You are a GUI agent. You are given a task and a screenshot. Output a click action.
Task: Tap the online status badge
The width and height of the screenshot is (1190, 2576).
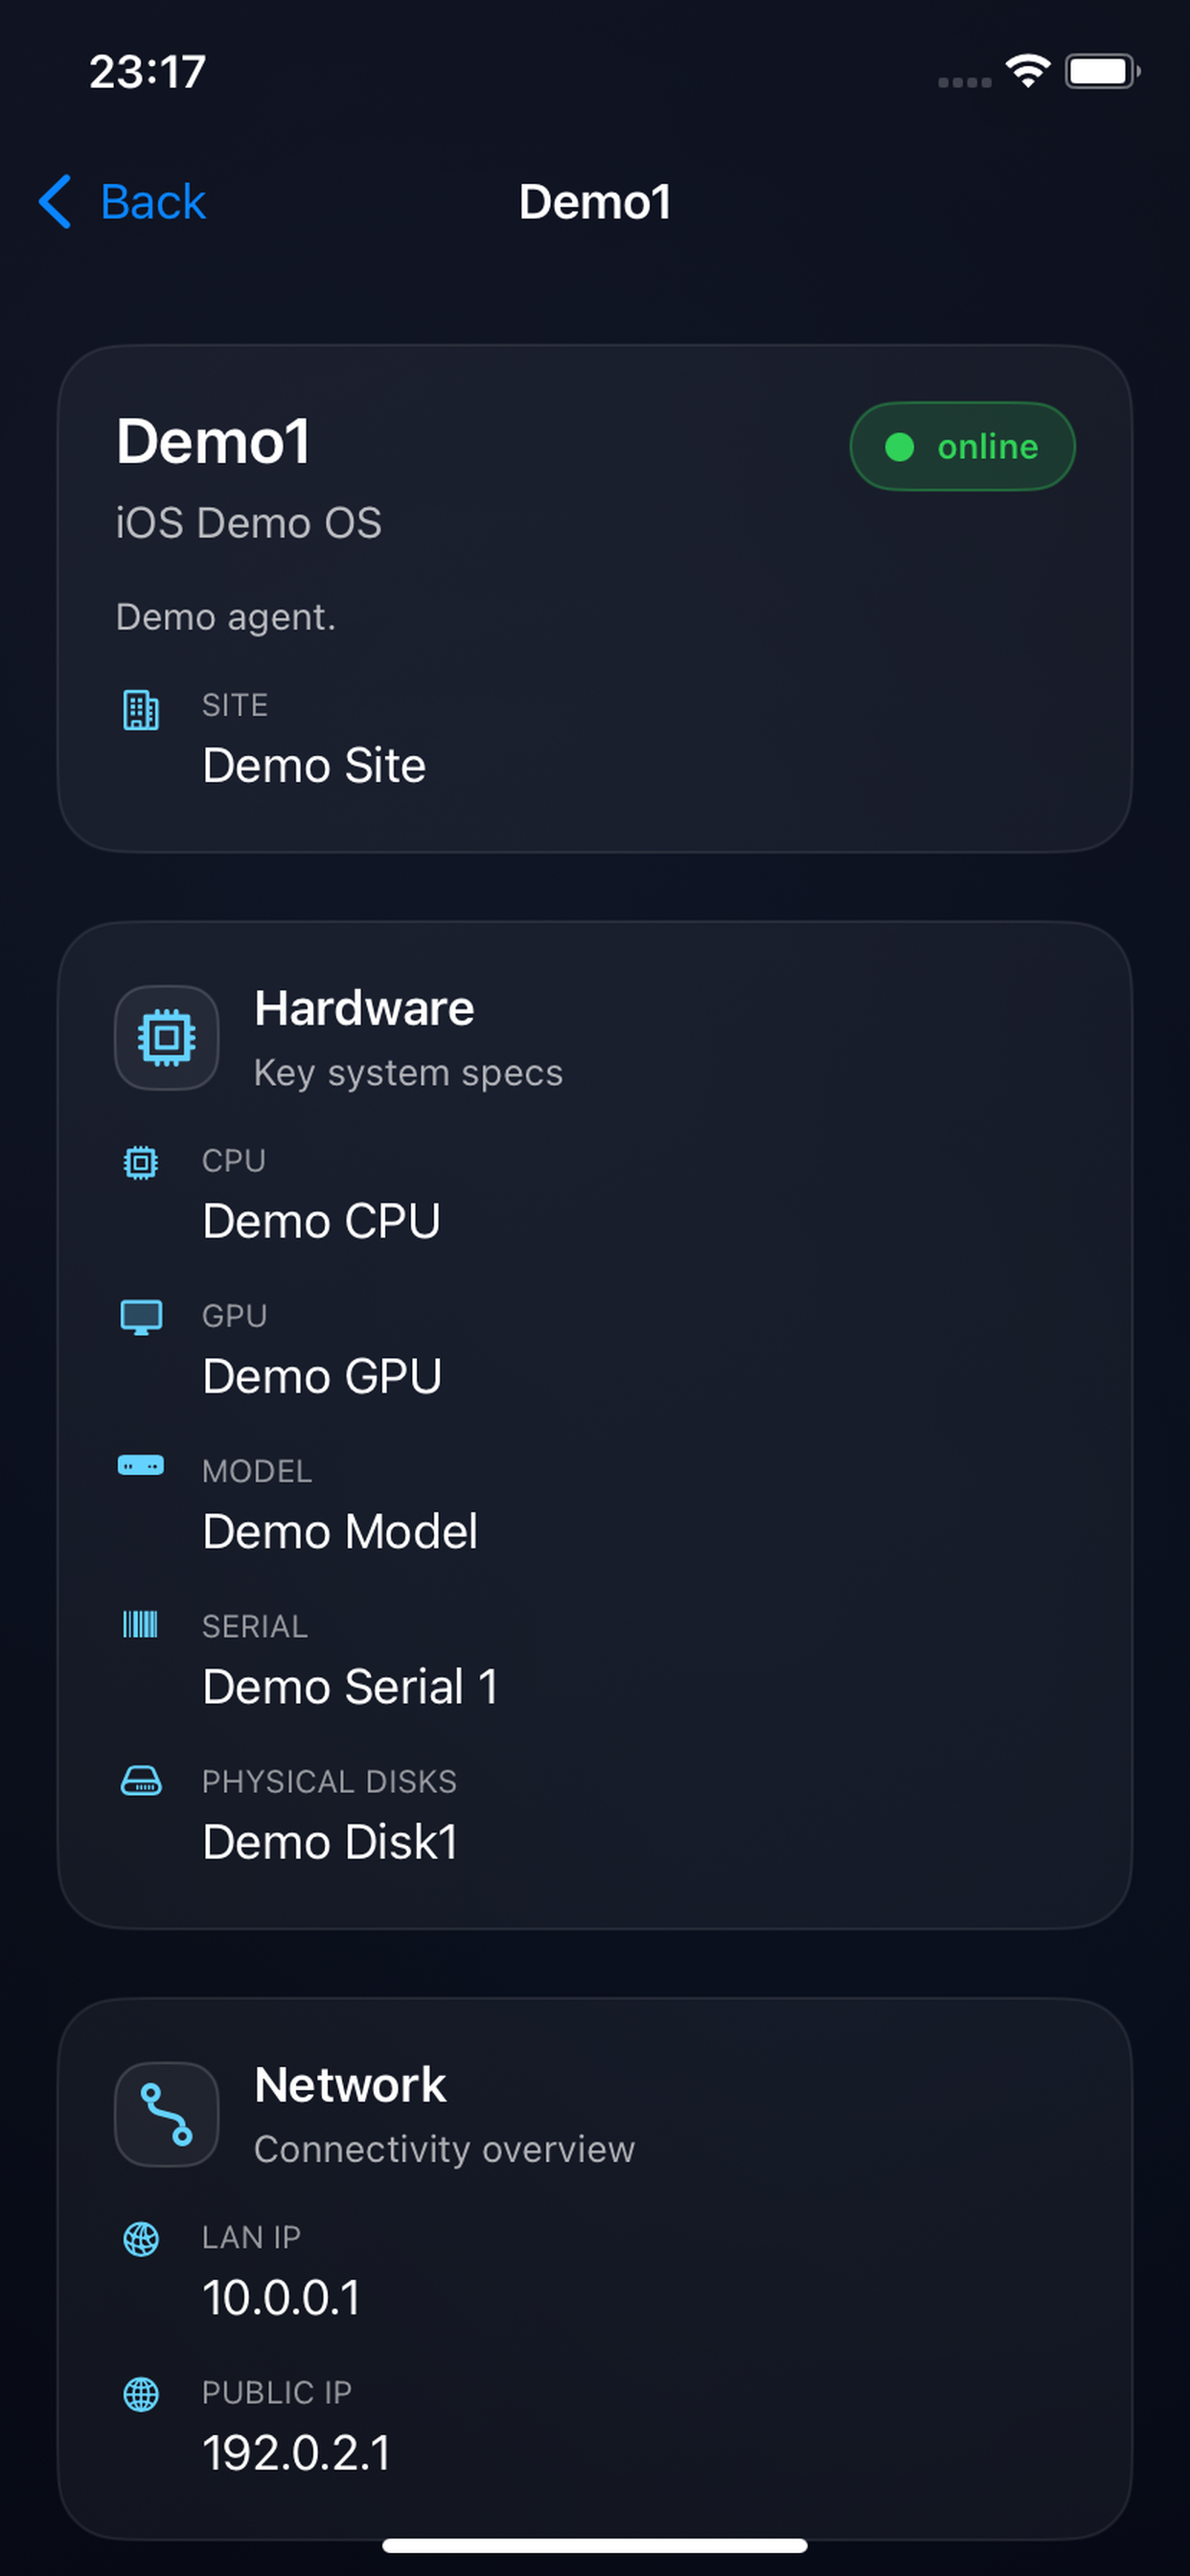pyautogui.click(x=962, y=446)
